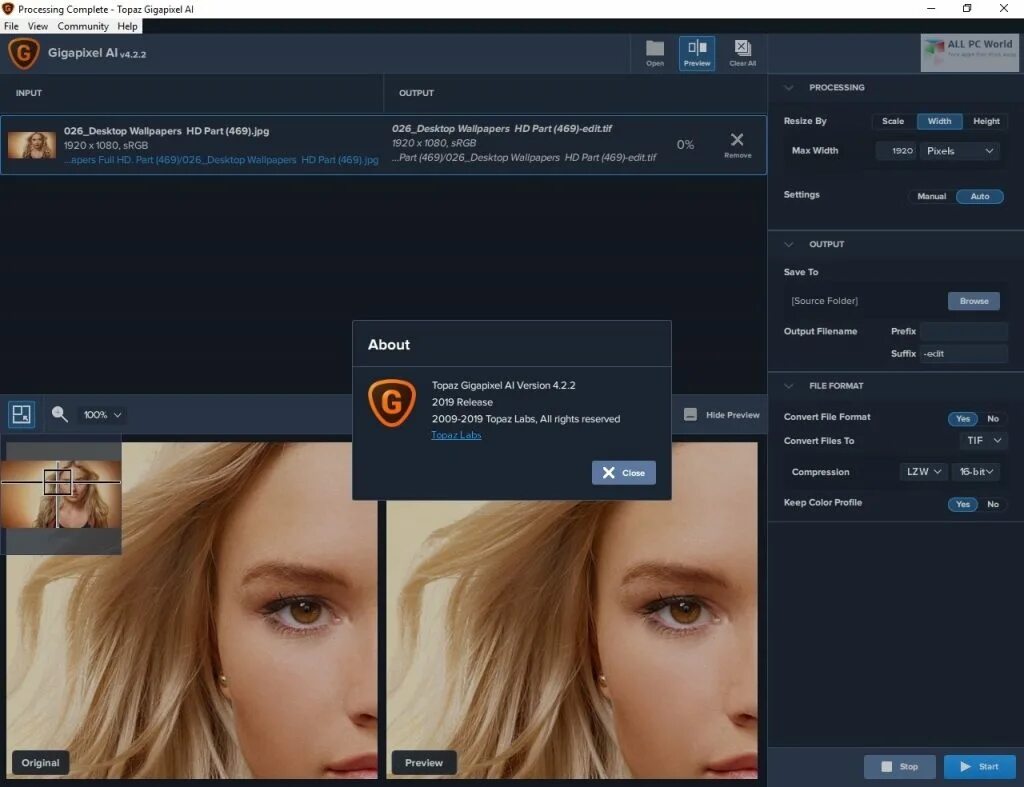Viewport: 1024px width, 787px height.
Task: Edit the Max Width value field
Action: (x=896, y=151)
